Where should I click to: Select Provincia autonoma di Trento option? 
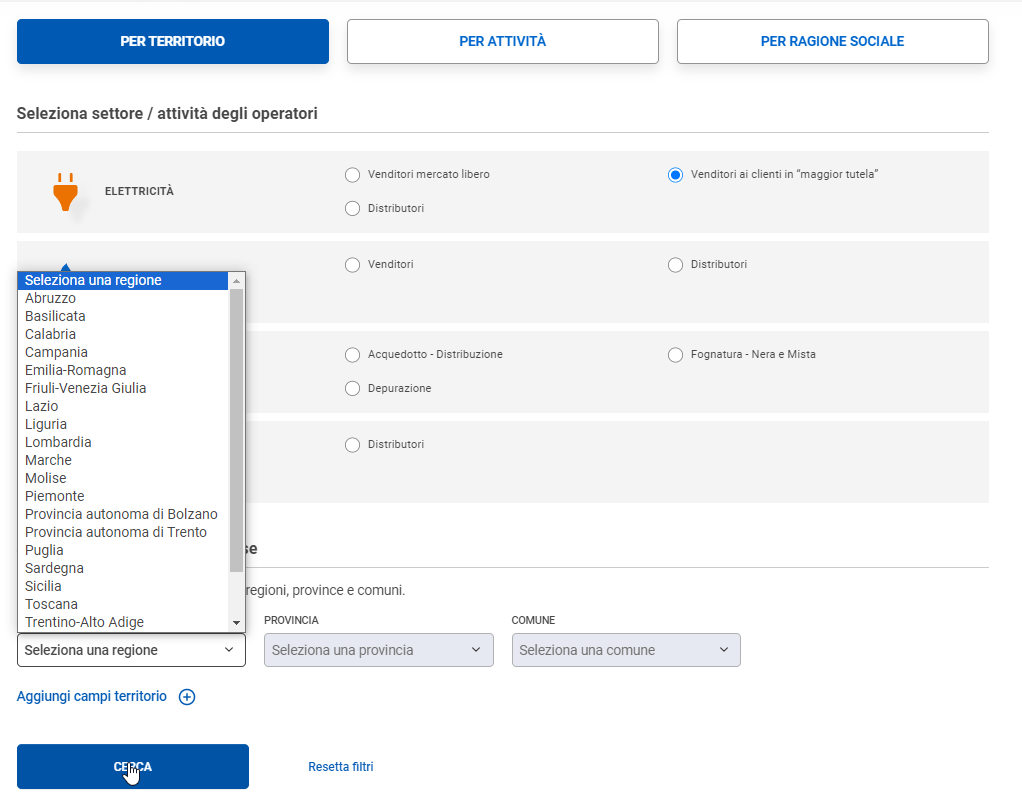coord(116,532)
